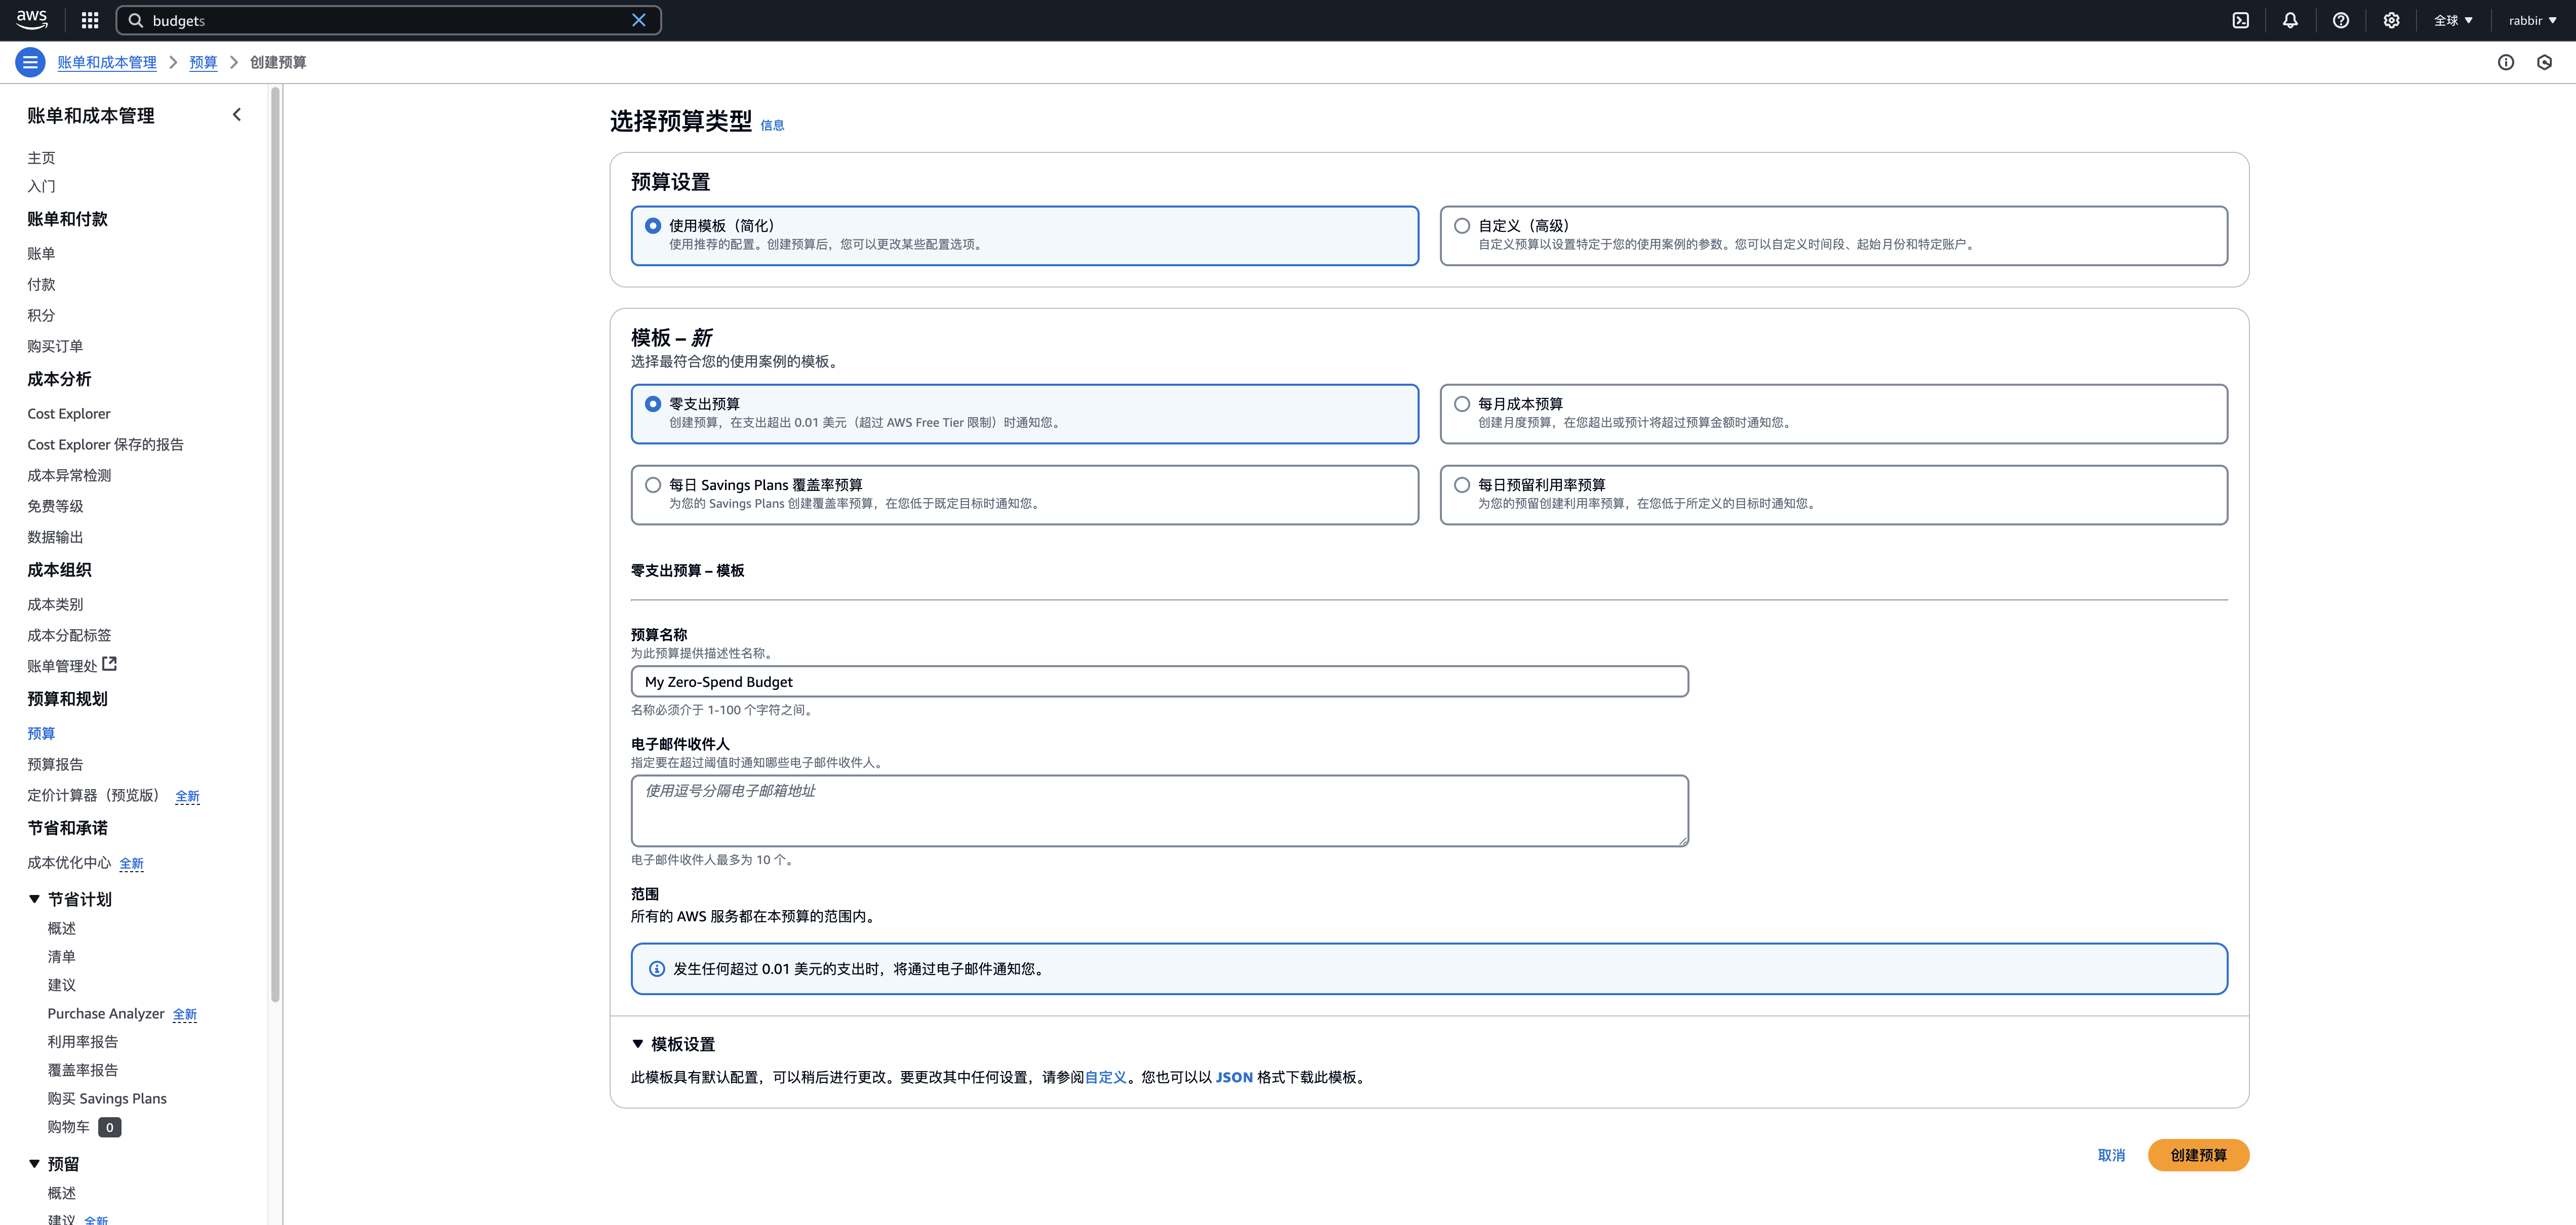The image size is (2576, 1225).
Task: Open 覆盖率报告 under 节省计划
Action: click(83, 1070)
